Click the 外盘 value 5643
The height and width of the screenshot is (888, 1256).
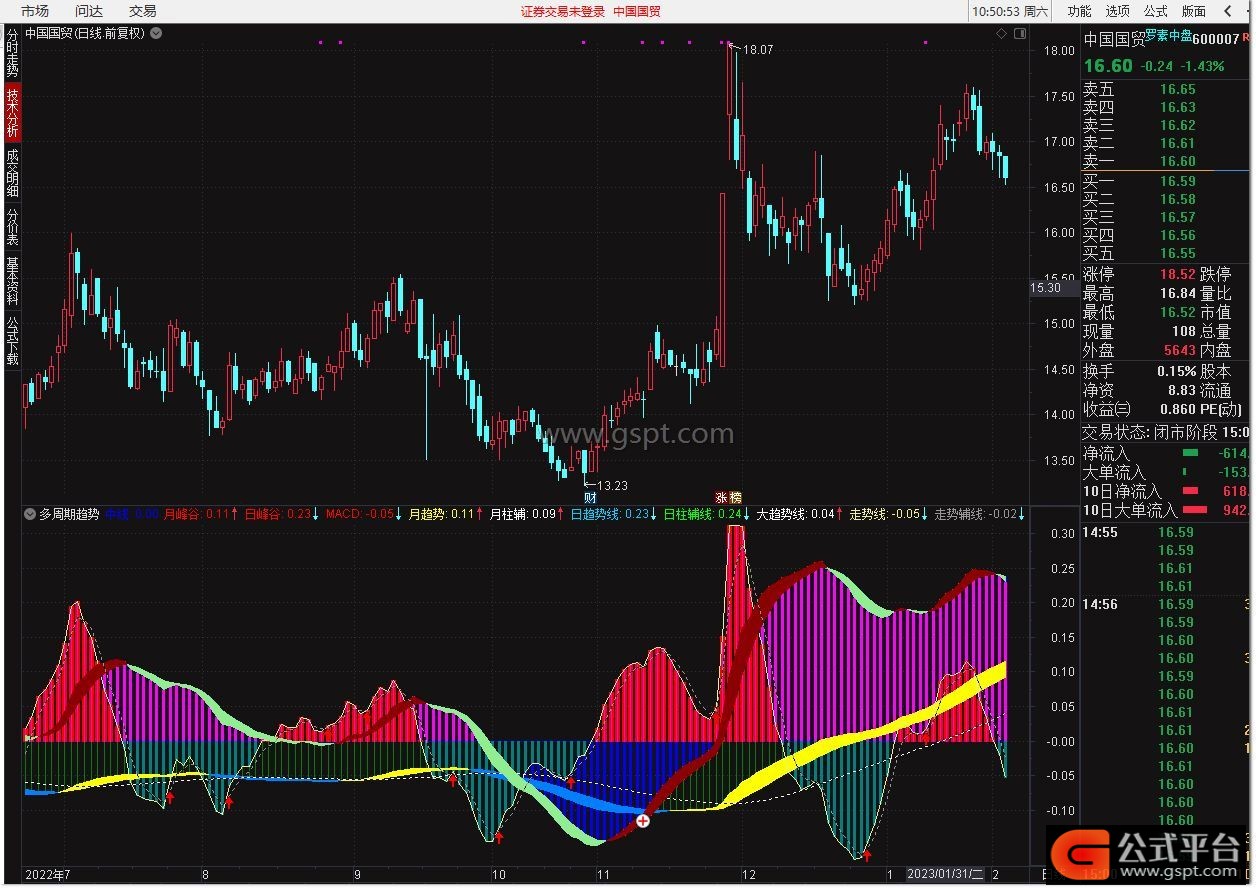[x=1179, y=350]
